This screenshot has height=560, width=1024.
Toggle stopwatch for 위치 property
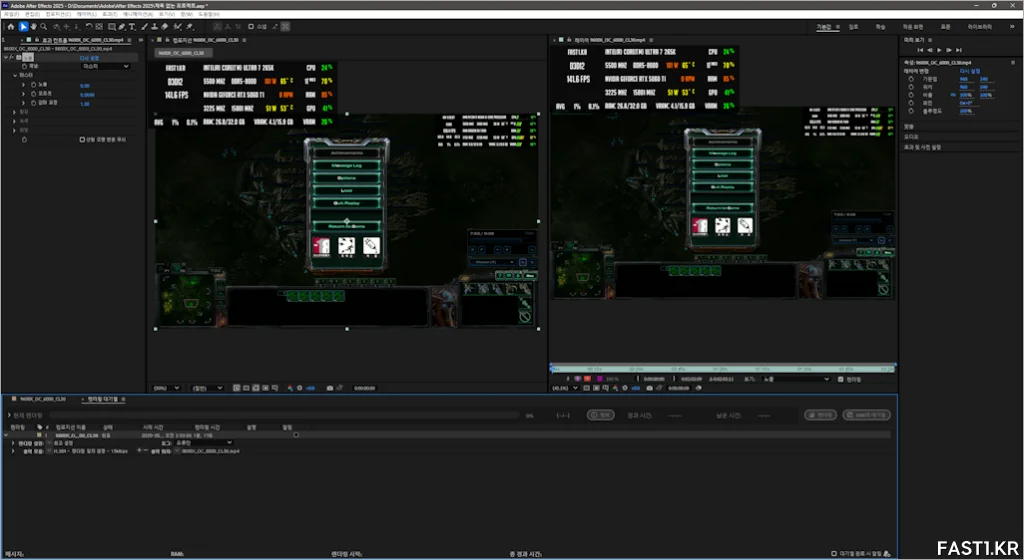coord(911,87)
